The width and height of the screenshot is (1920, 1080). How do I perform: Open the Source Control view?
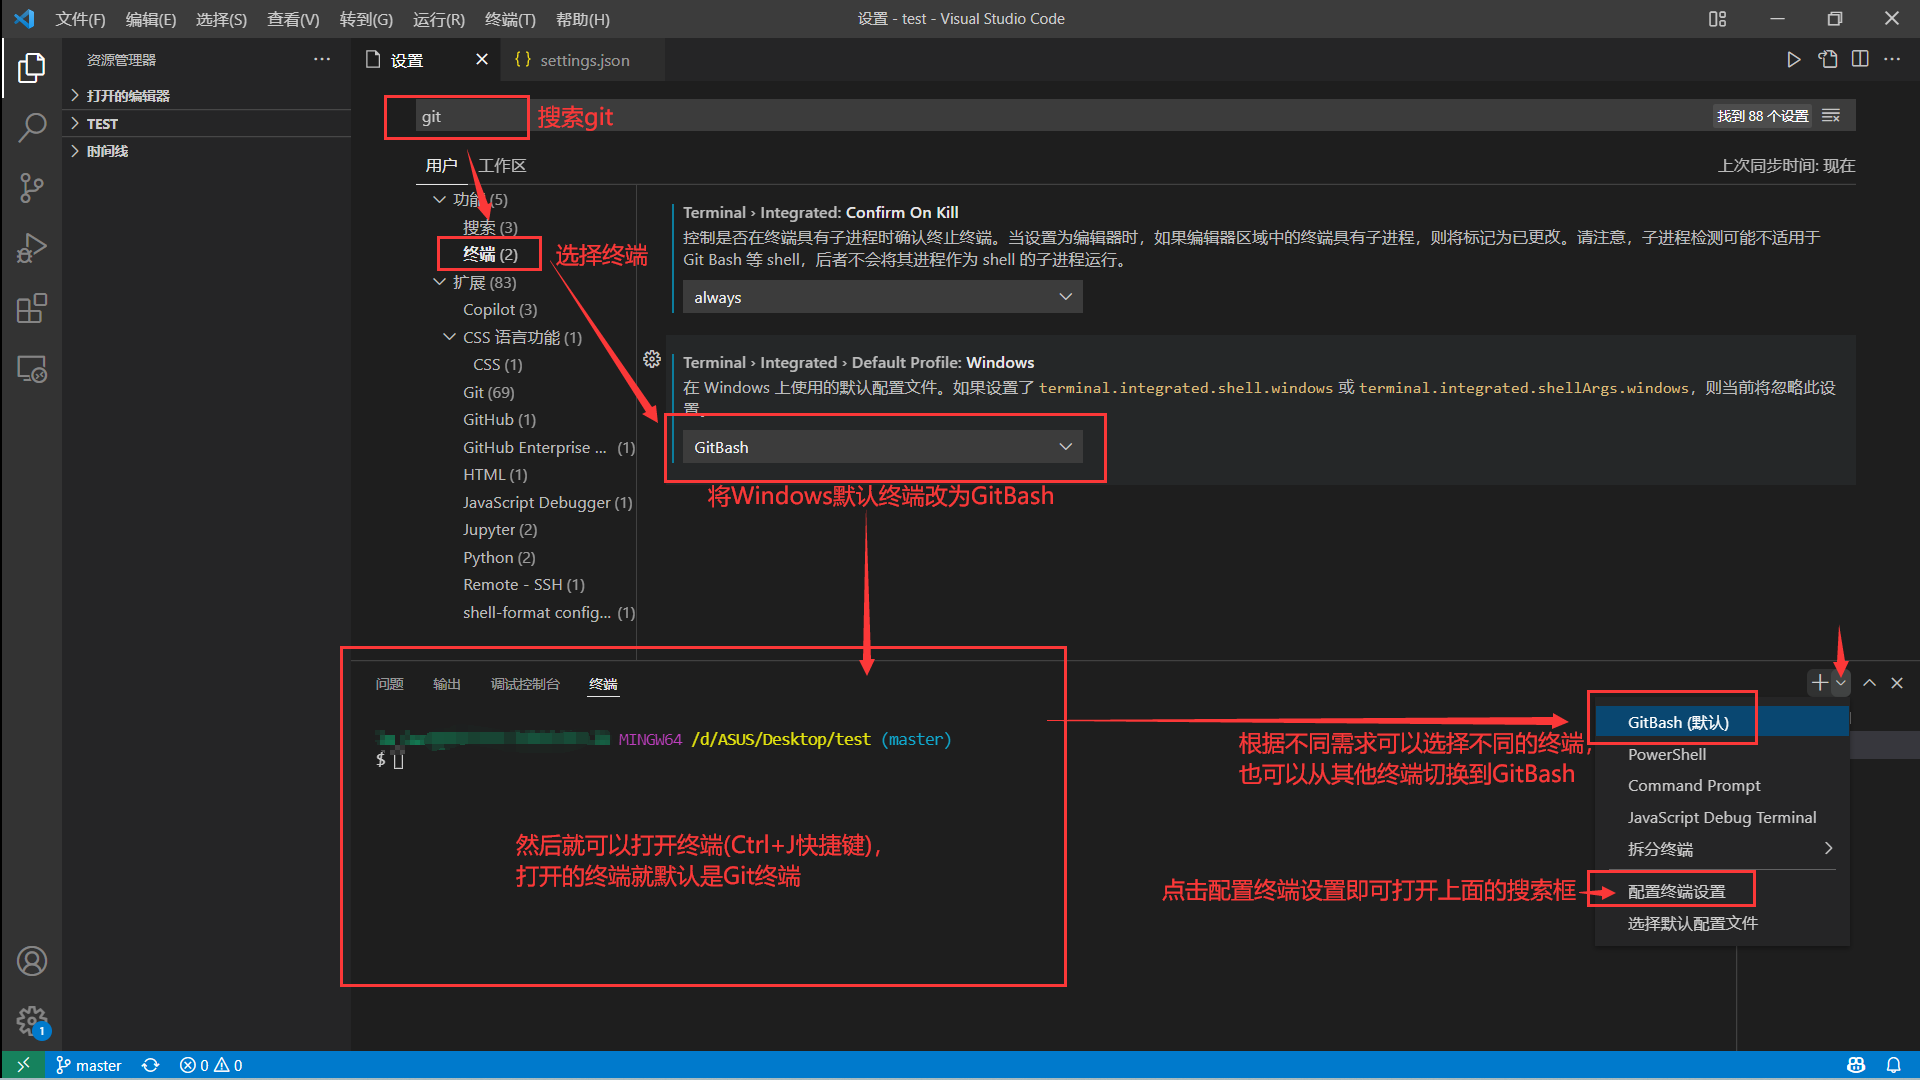[x=32, y=188]
